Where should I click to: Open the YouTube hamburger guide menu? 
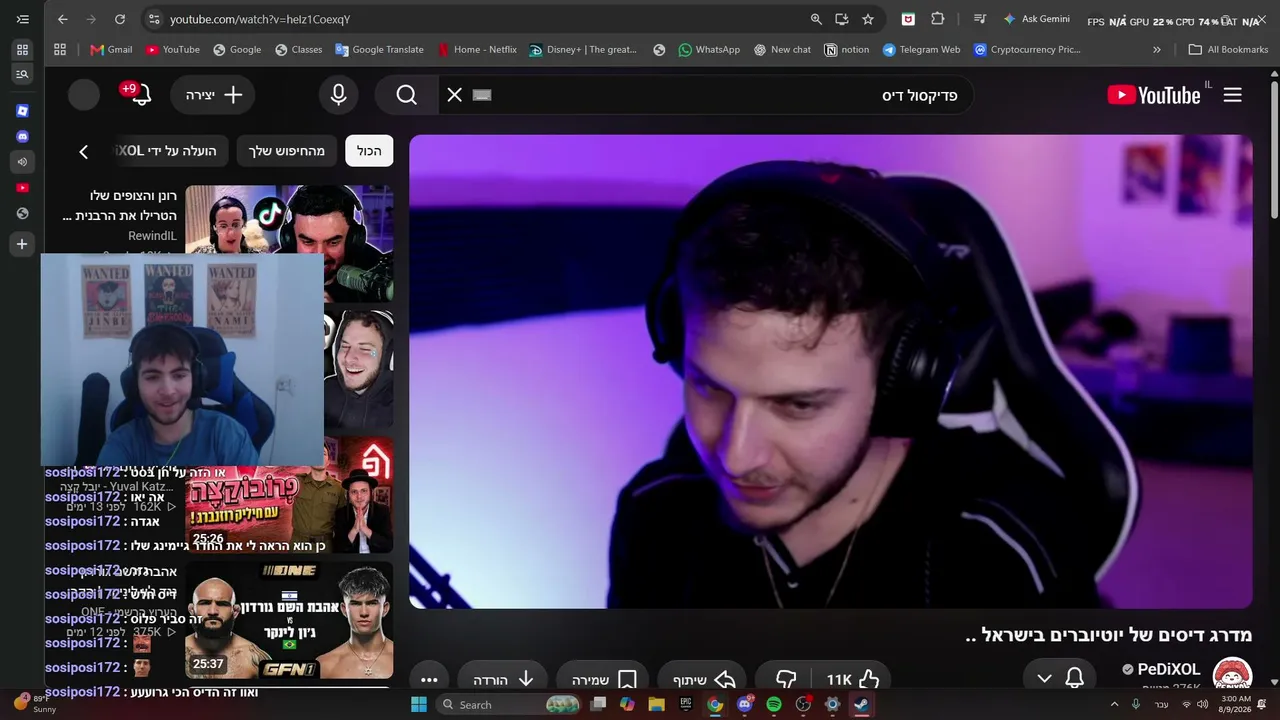point(1232,94)
